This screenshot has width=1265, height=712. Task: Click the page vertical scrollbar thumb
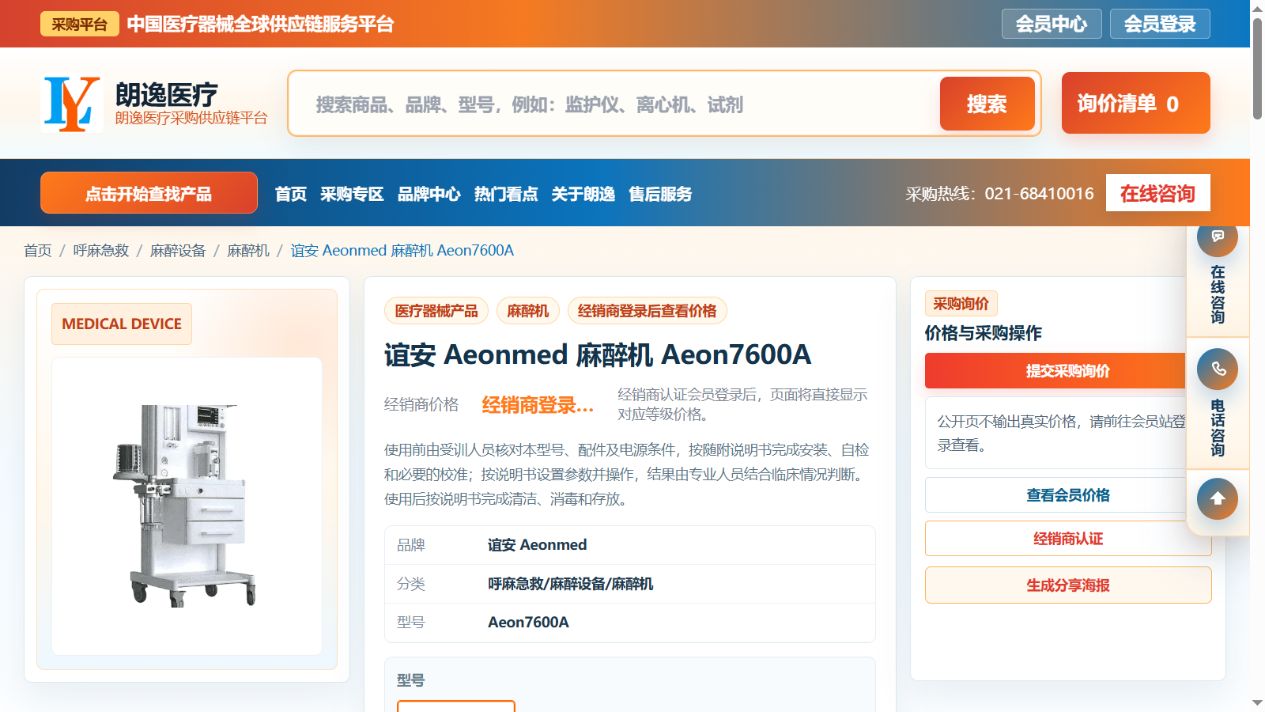coord(1257,68)
